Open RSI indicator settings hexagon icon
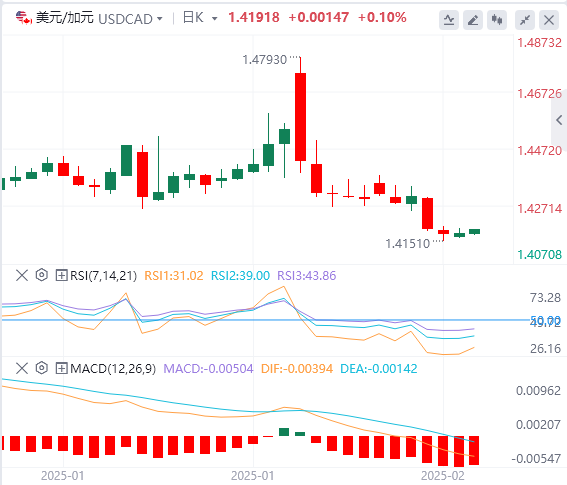567x485 pixels. 42,275
